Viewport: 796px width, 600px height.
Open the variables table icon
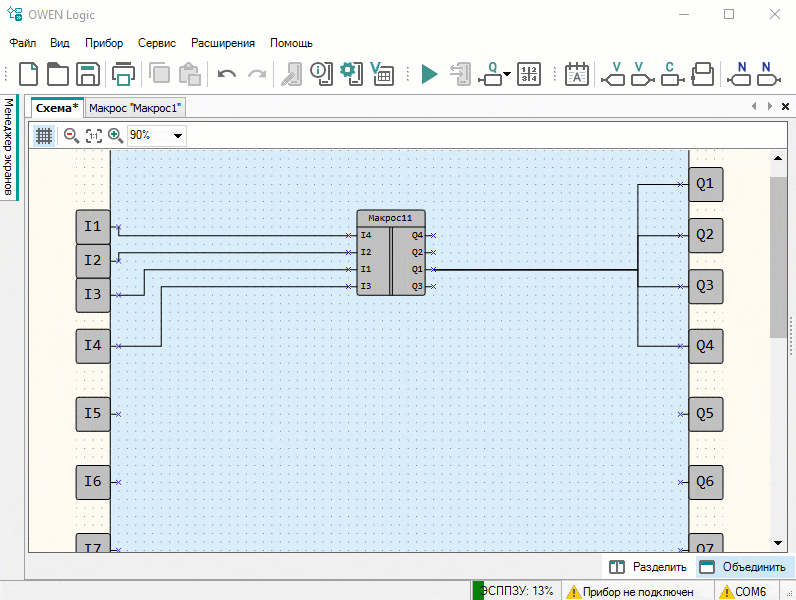click(x=381, y=74)
